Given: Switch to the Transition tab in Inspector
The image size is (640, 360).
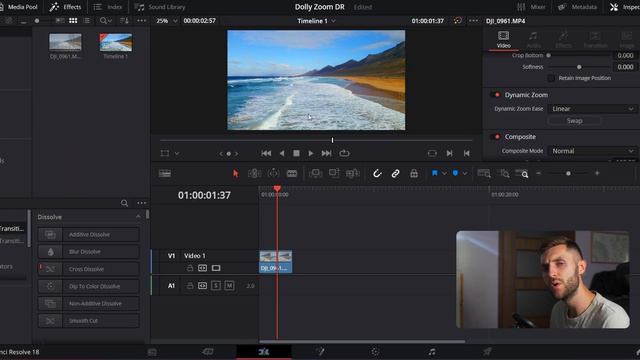Looking at the screenshot, I should coord(595,40).
